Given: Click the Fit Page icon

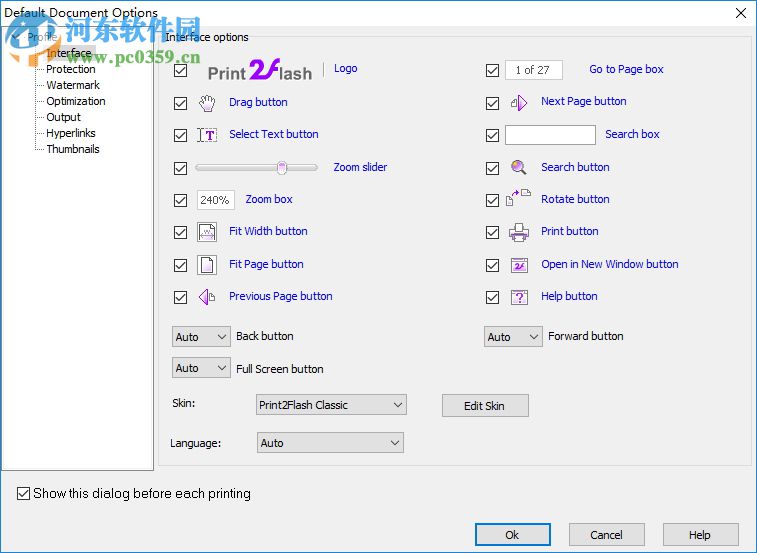Looking at the screenshot, I should [207, 265].
